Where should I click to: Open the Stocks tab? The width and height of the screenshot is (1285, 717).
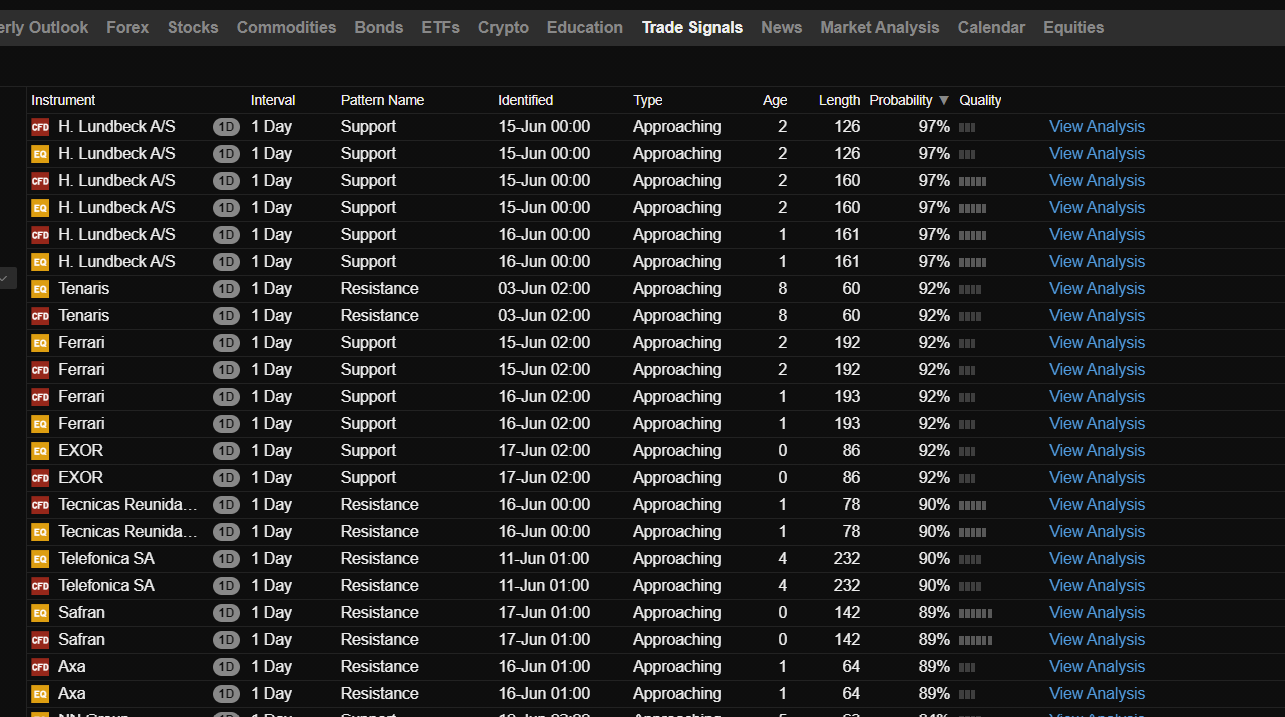pyautogui.click(x=193, y=28)
